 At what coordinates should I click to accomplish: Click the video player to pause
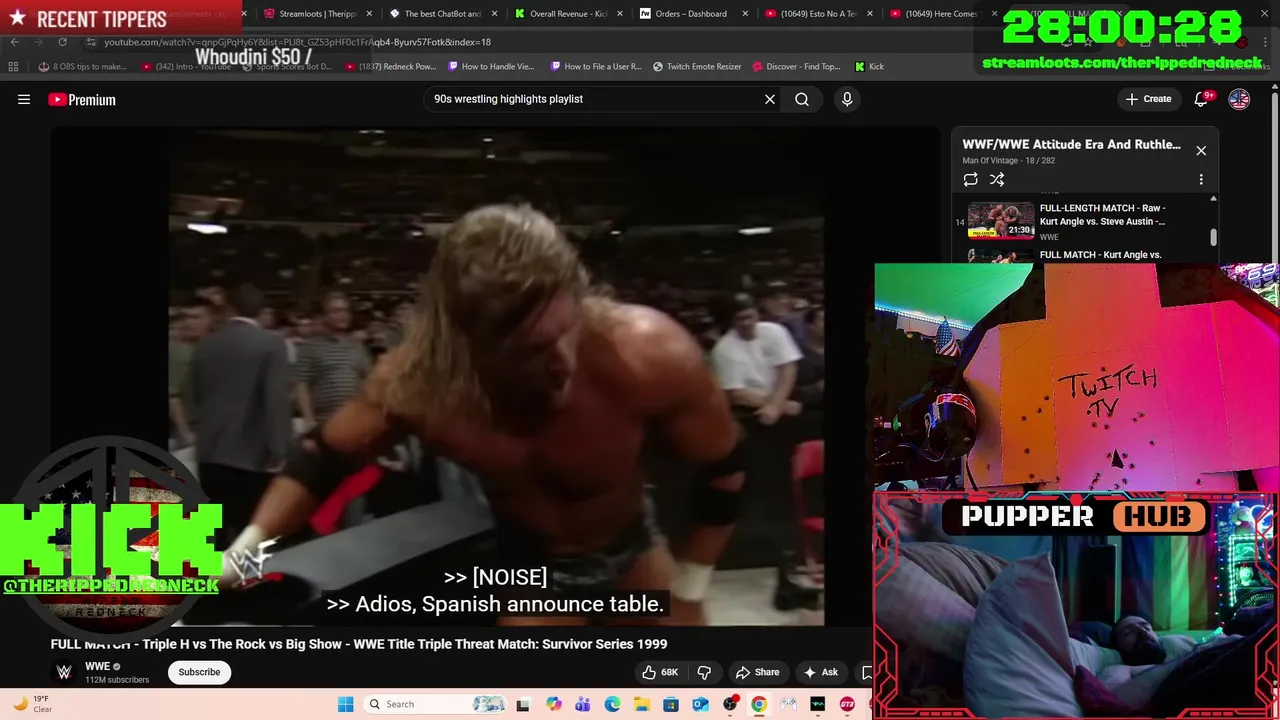coord(495,376)
